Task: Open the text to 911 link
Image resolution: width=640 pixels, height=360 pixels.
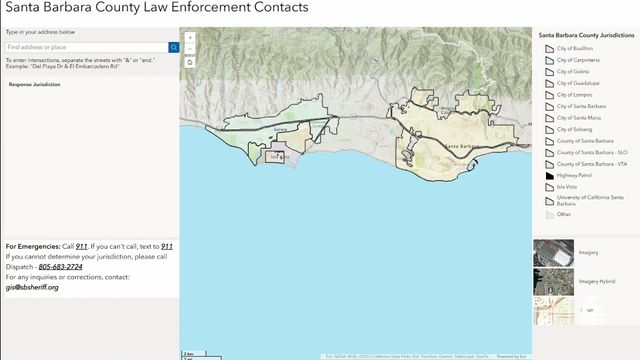Action: pyautogui.click(x=167, y=247)
